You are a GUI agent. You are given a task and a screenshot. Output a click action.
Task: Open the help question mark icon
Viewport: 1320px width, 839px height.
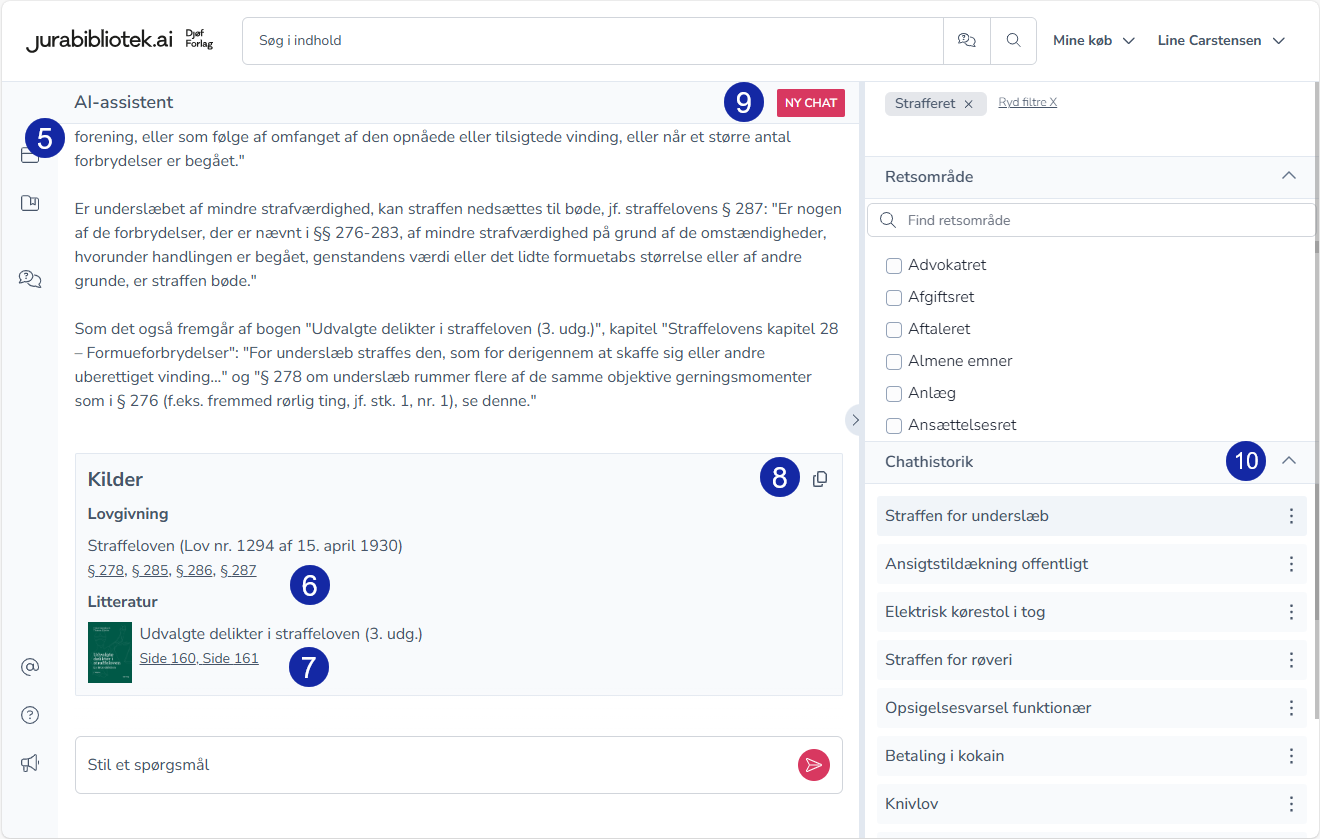[30, 715]
